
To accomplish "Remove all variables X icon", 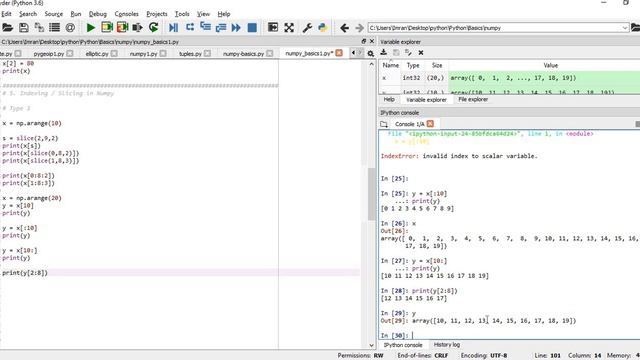I will coord(421,53).
